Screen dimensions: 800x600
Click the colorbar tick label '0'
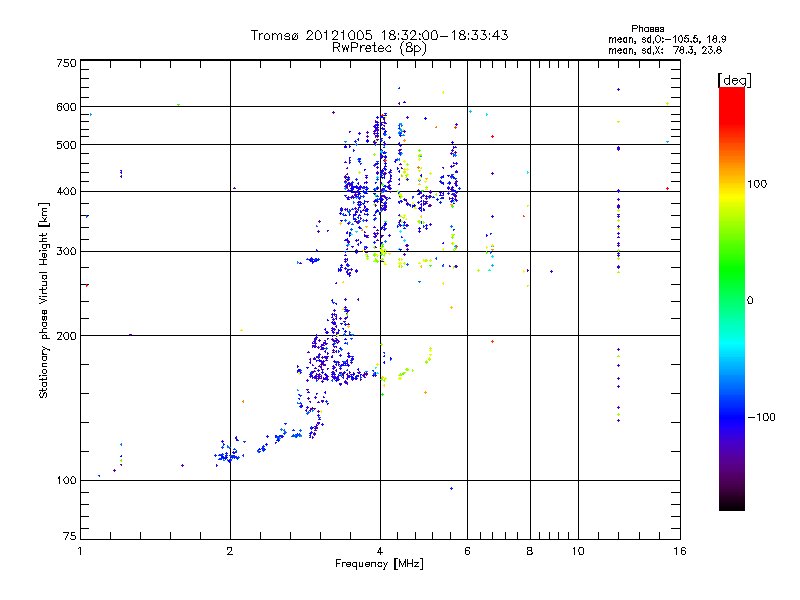tap(750, 301)
